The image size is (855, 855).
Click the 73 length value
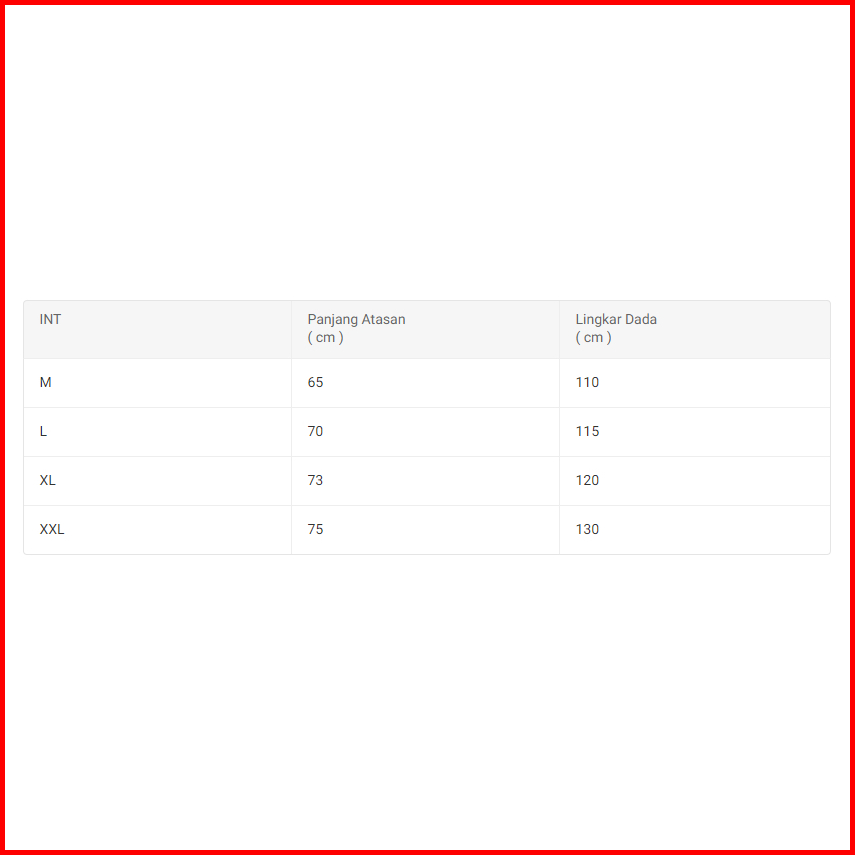click(316, 481)
